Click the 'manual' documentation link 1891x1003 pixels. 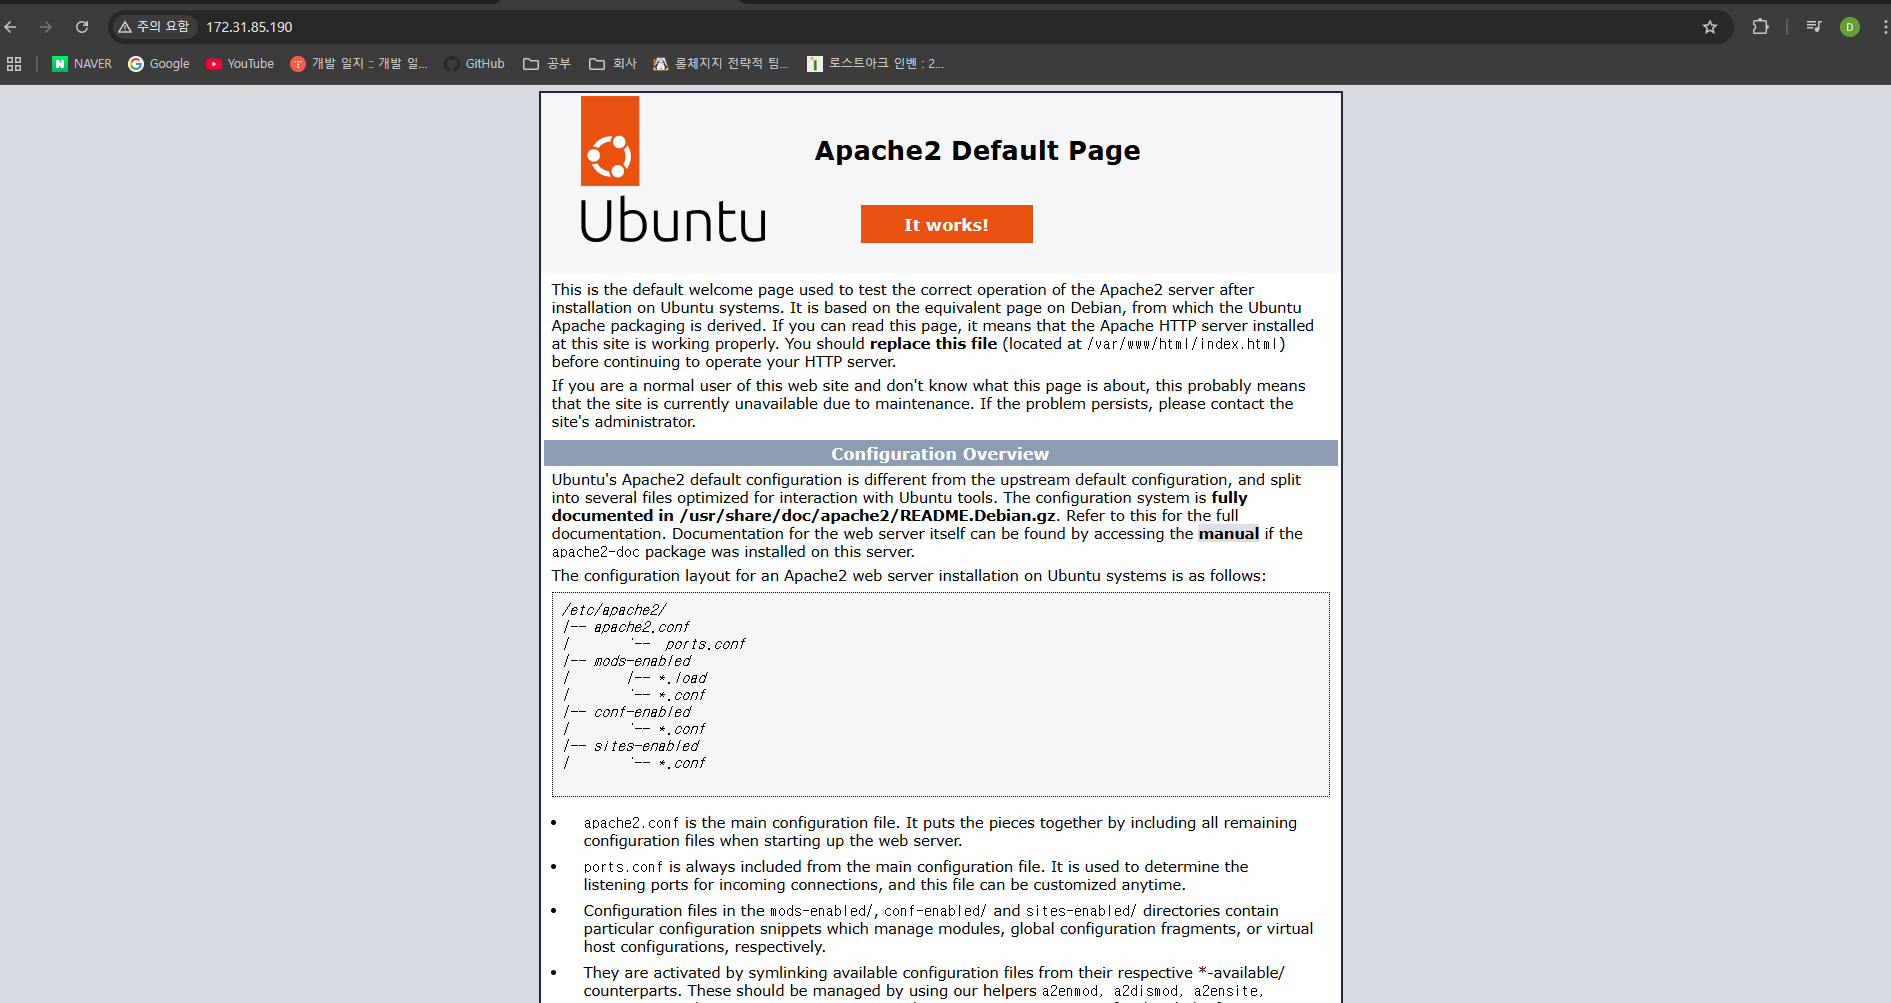pos(1228,534)
